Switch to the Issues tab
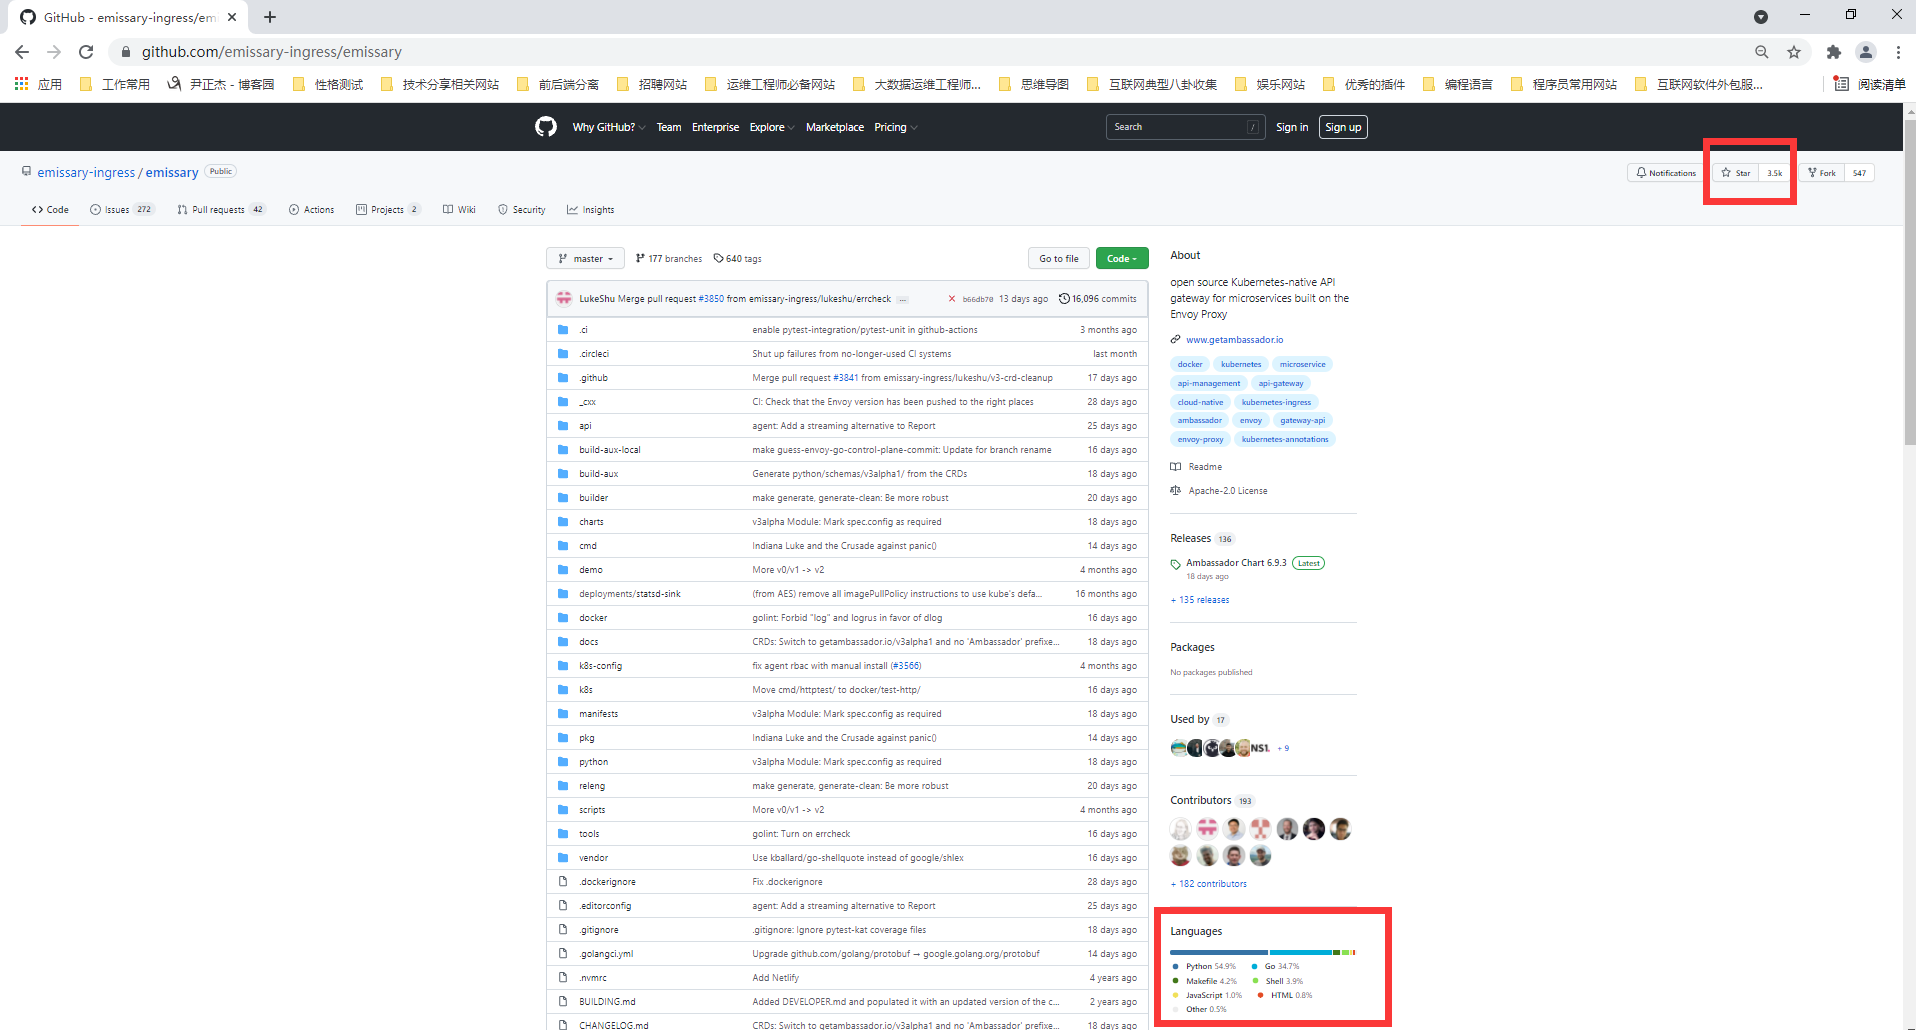The height and width of the screenshot is (1030, 1916). pyautogui.click(x=118, y=210)
